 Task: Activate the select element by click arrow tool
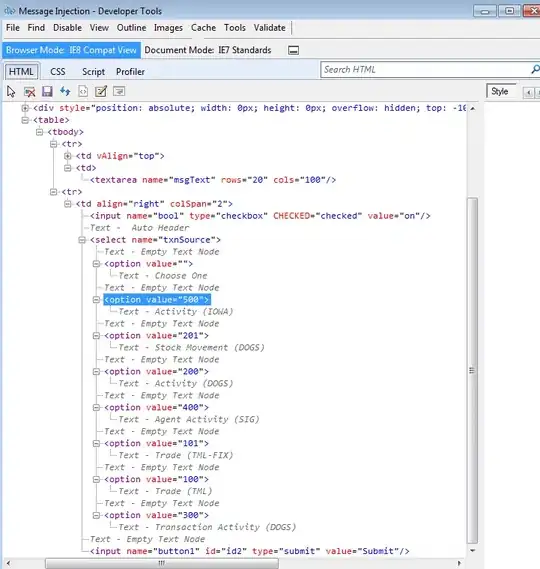tap(11, 91)
